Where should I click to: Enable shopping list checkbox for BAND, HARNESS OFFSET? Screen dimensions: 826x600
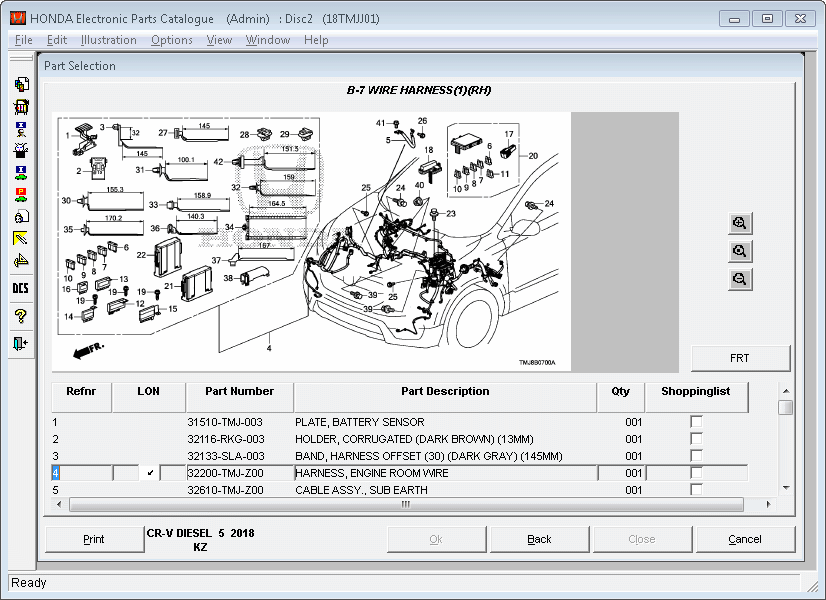[696, 456]
